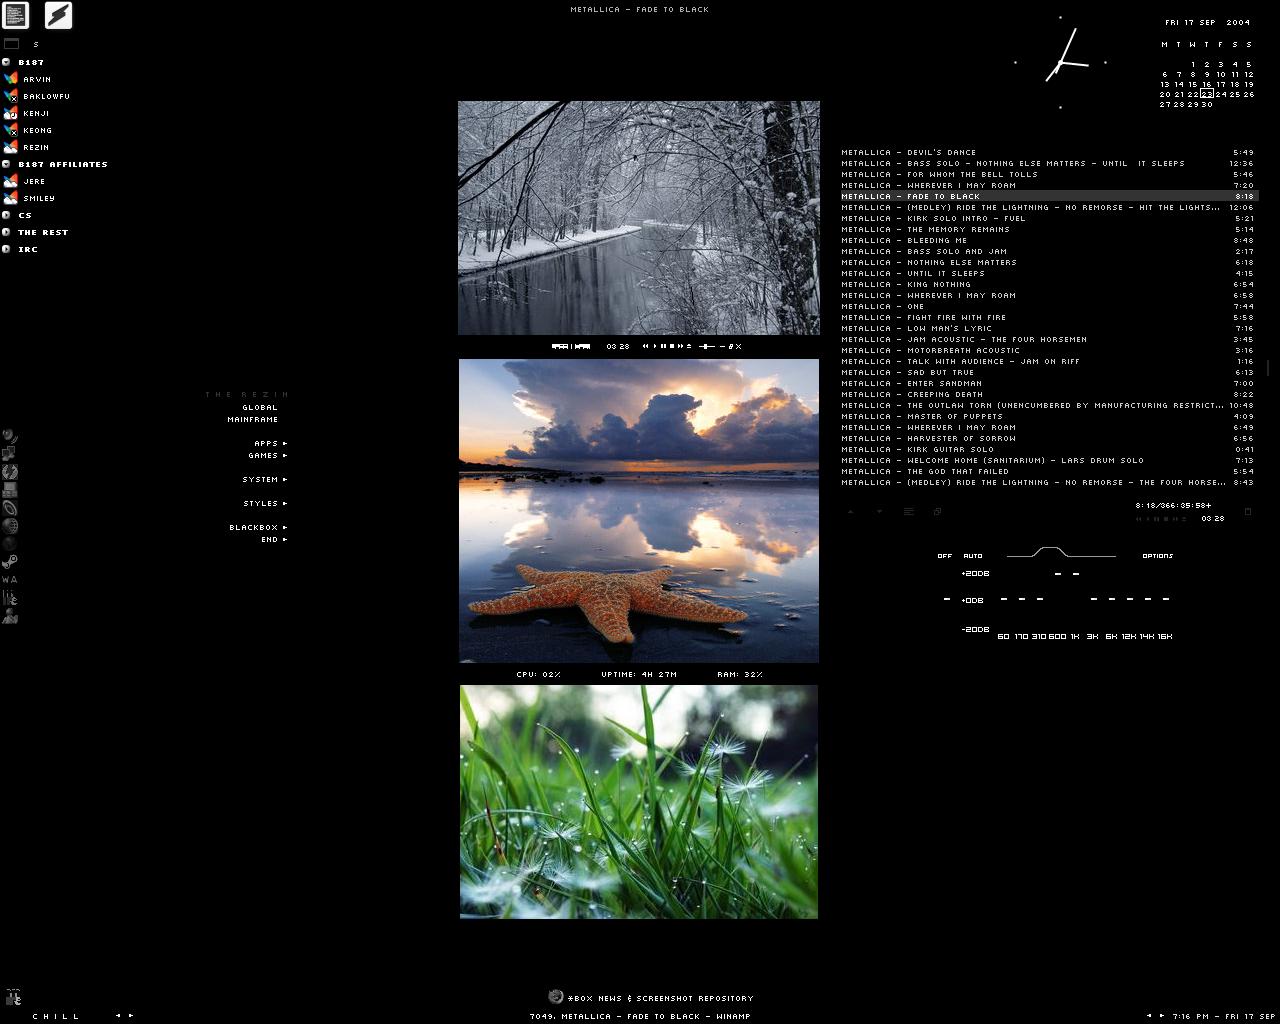Launch the globe browser dock icon
Image resolution: width=1280 pixels, height=1024 pixels.
[10, 525]
